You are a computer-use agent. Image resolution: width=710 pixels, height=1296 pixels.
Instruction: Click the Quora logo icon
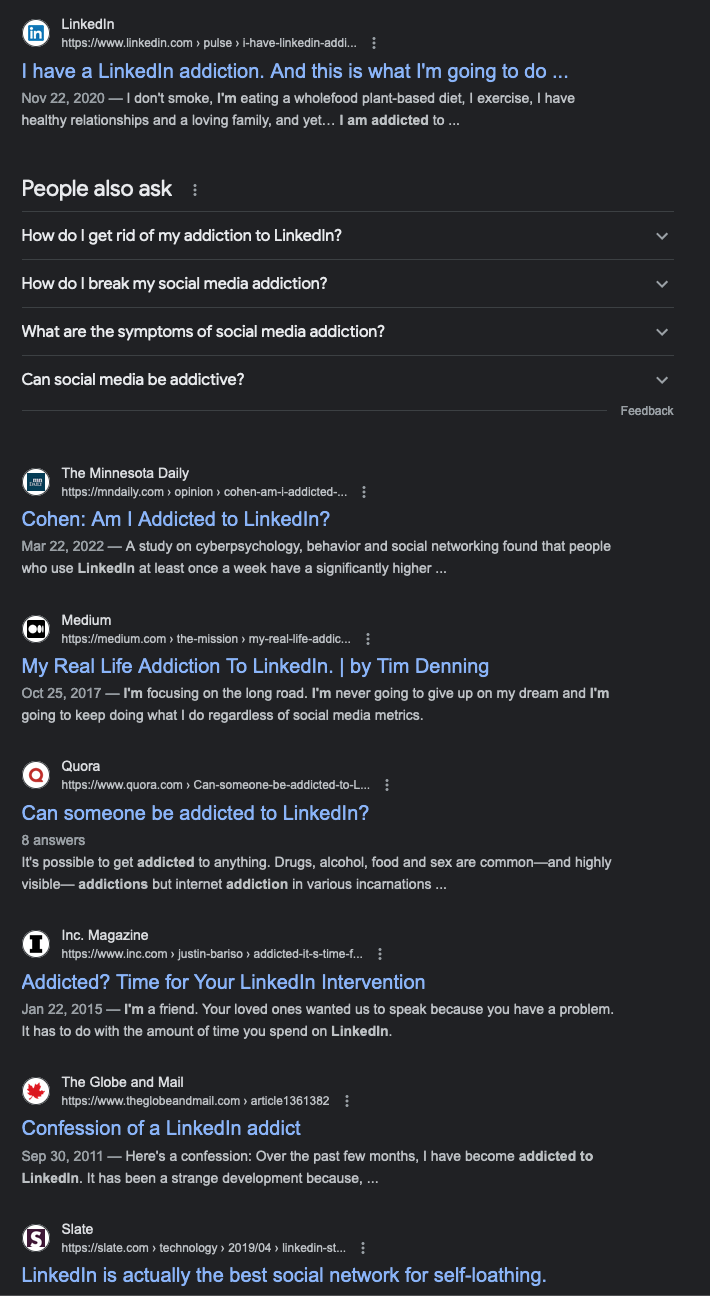[x=36, y=775]
